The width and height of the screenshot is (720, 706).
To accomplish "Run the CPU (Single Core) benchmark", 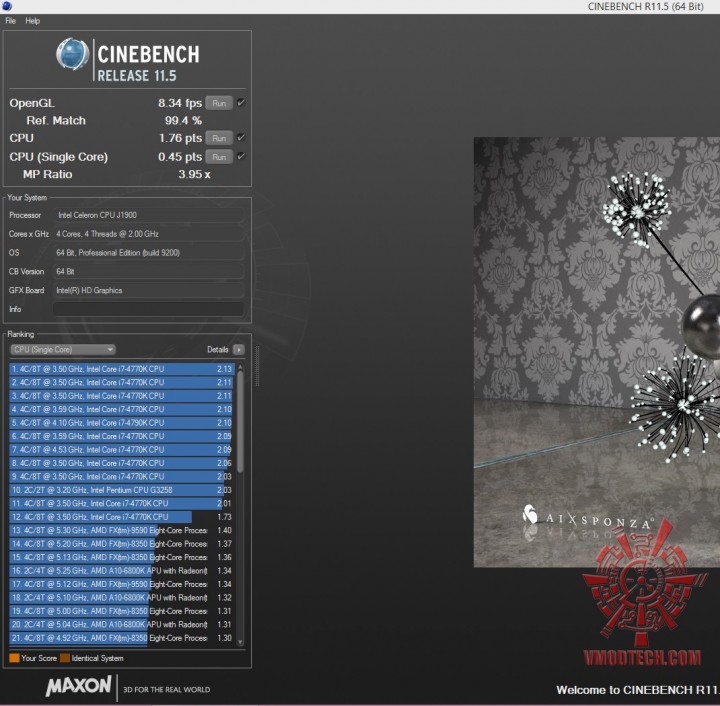I will 219,157.
